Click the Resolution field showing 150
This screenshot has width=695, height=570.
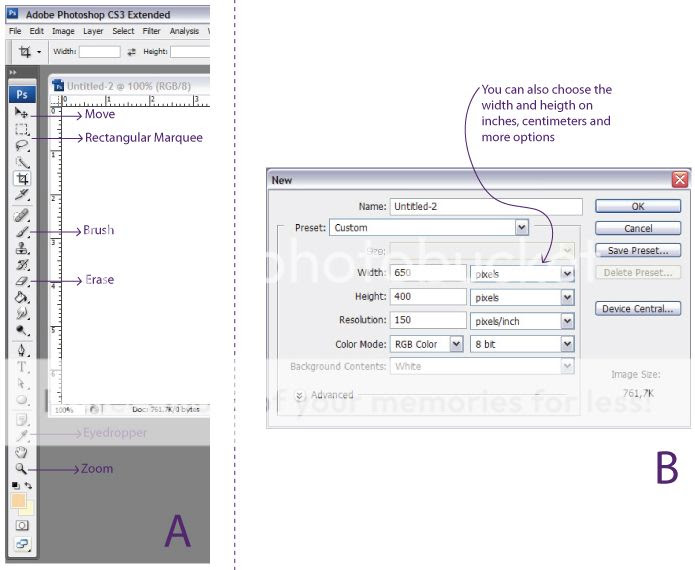pyautogui.click(x=428, y=320)
